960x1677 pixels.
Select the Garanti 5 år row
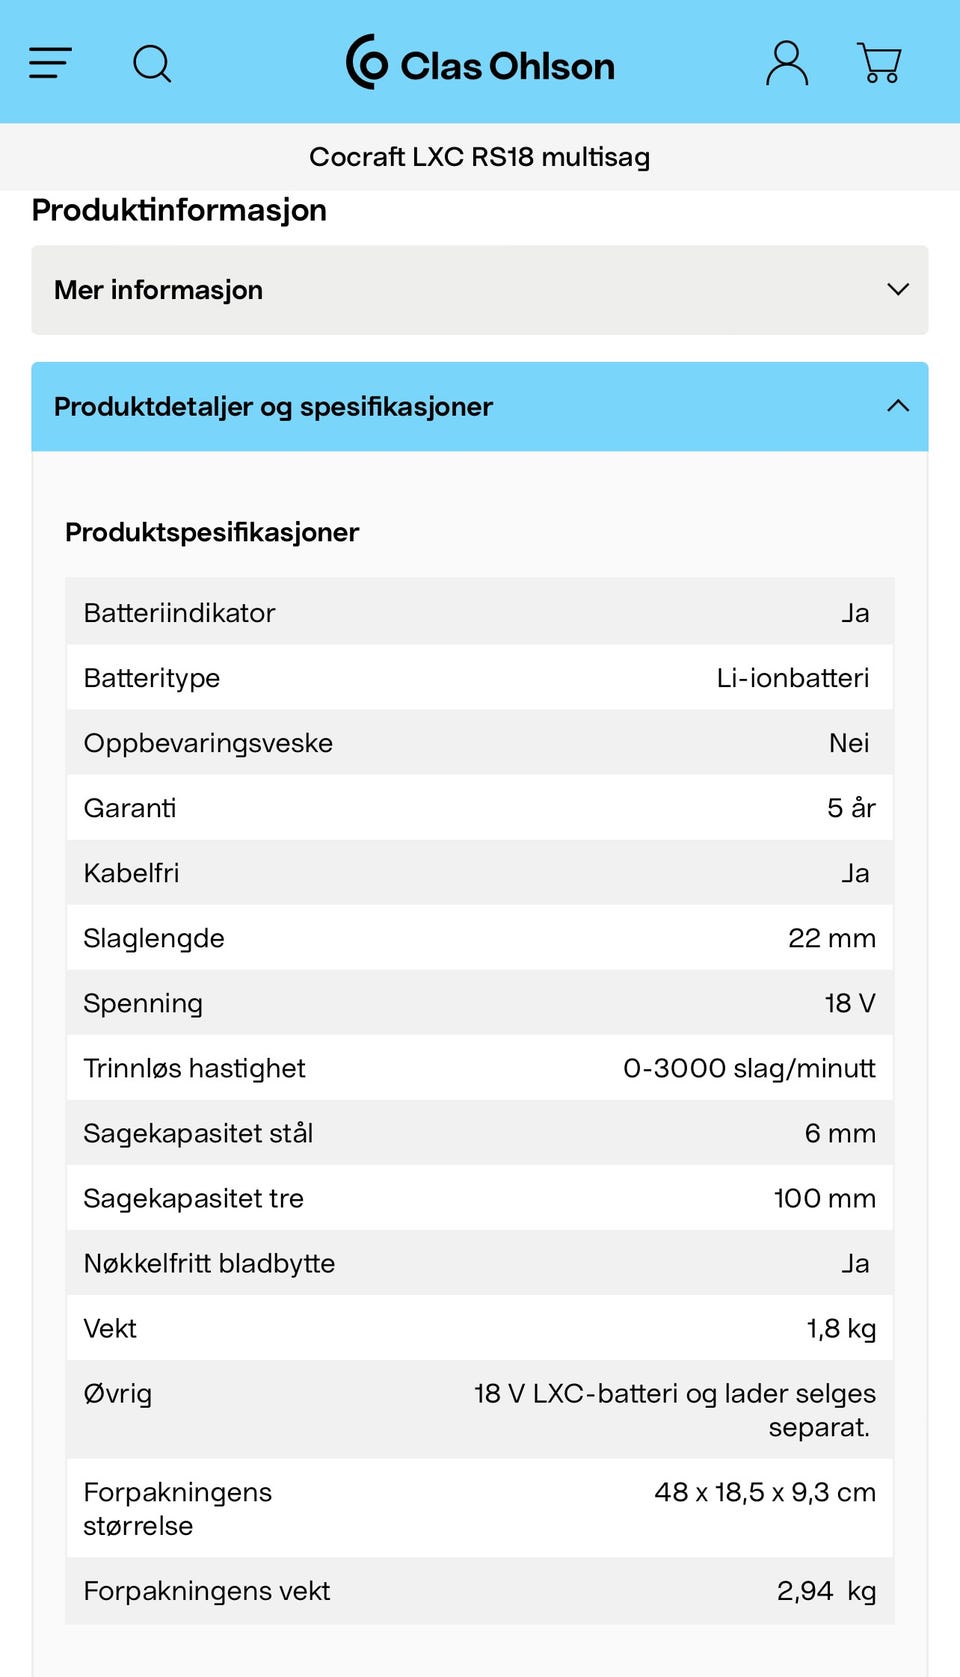(480, 808)
